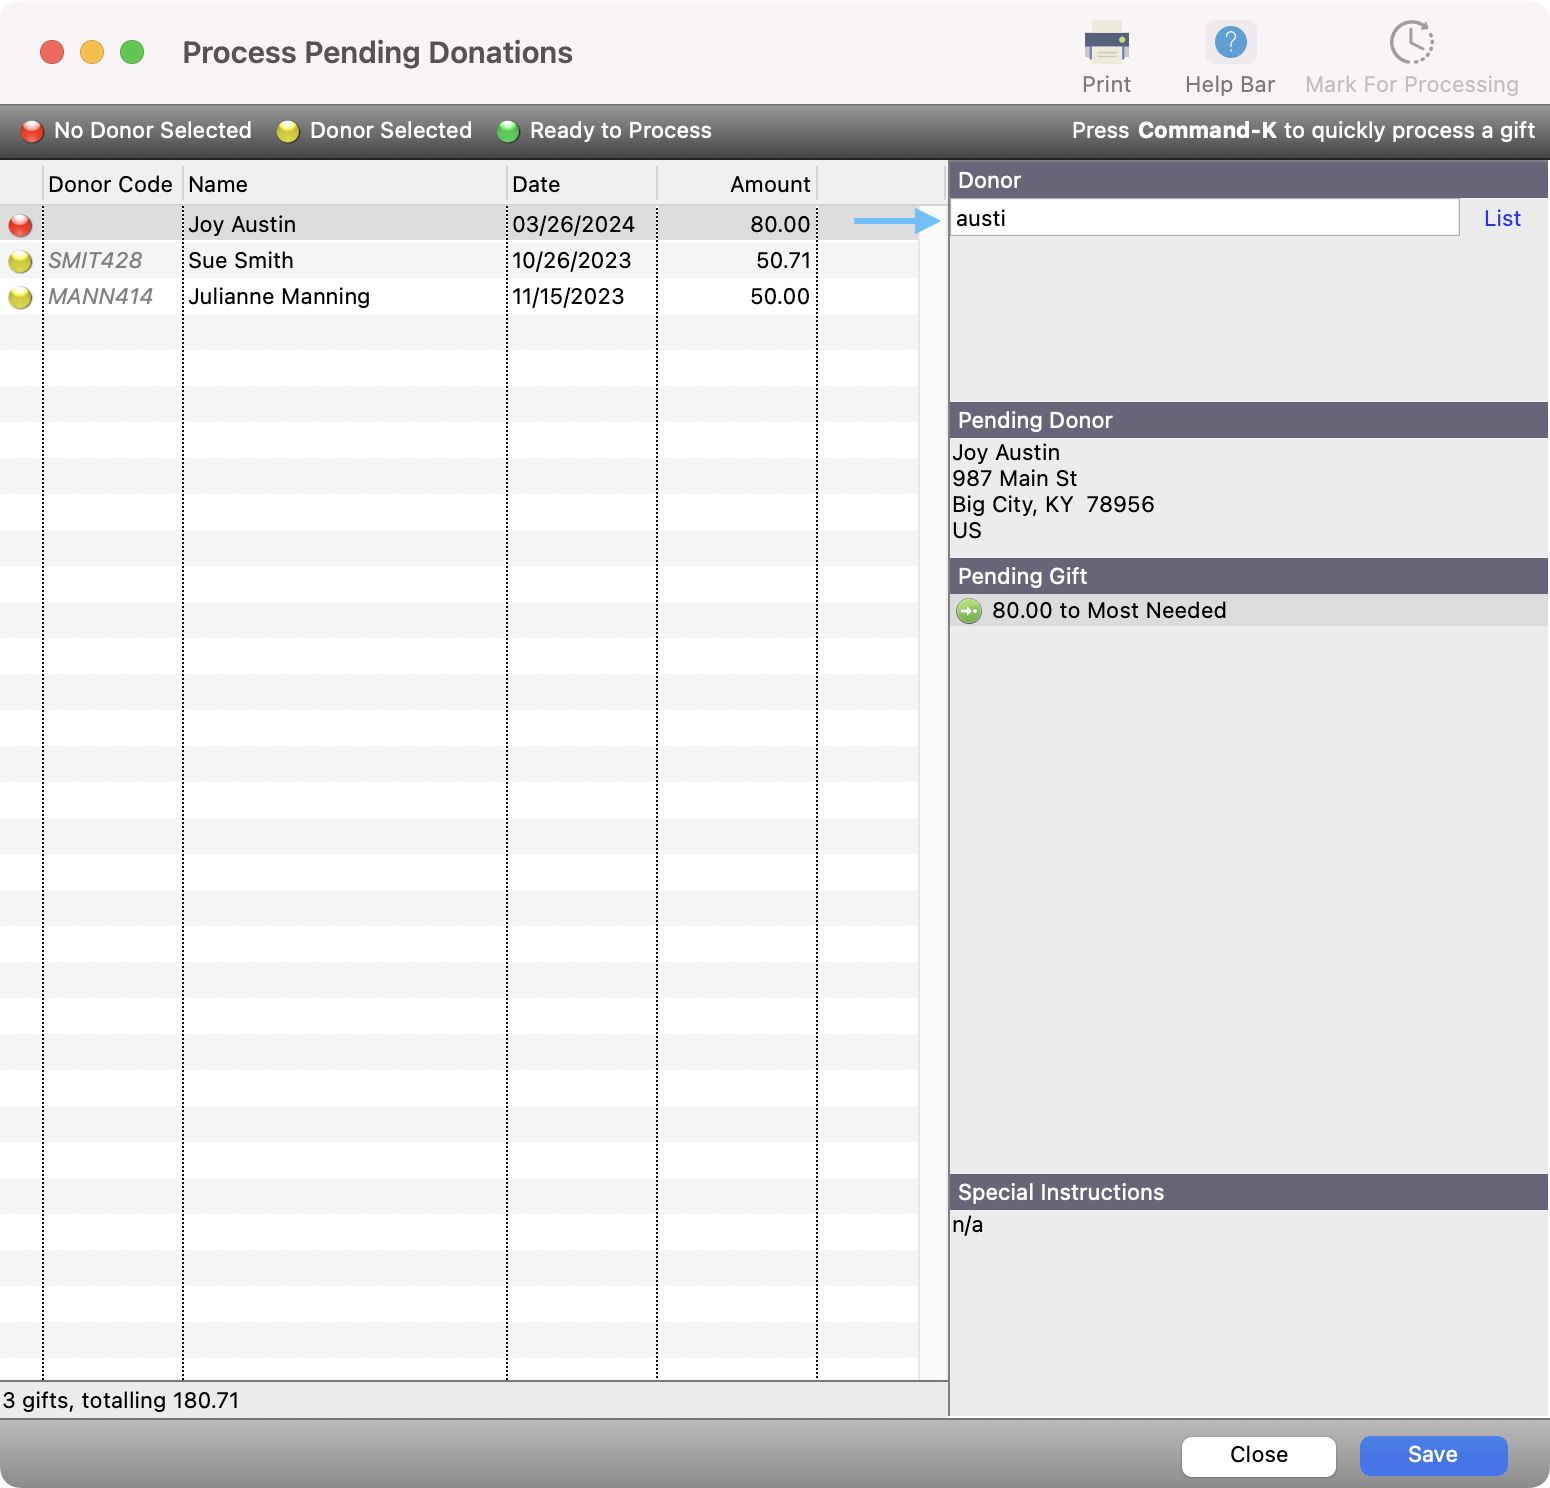Sort by the Amount column header
Viewport: 1550px width, 1488px height.
tap(737, 184)
